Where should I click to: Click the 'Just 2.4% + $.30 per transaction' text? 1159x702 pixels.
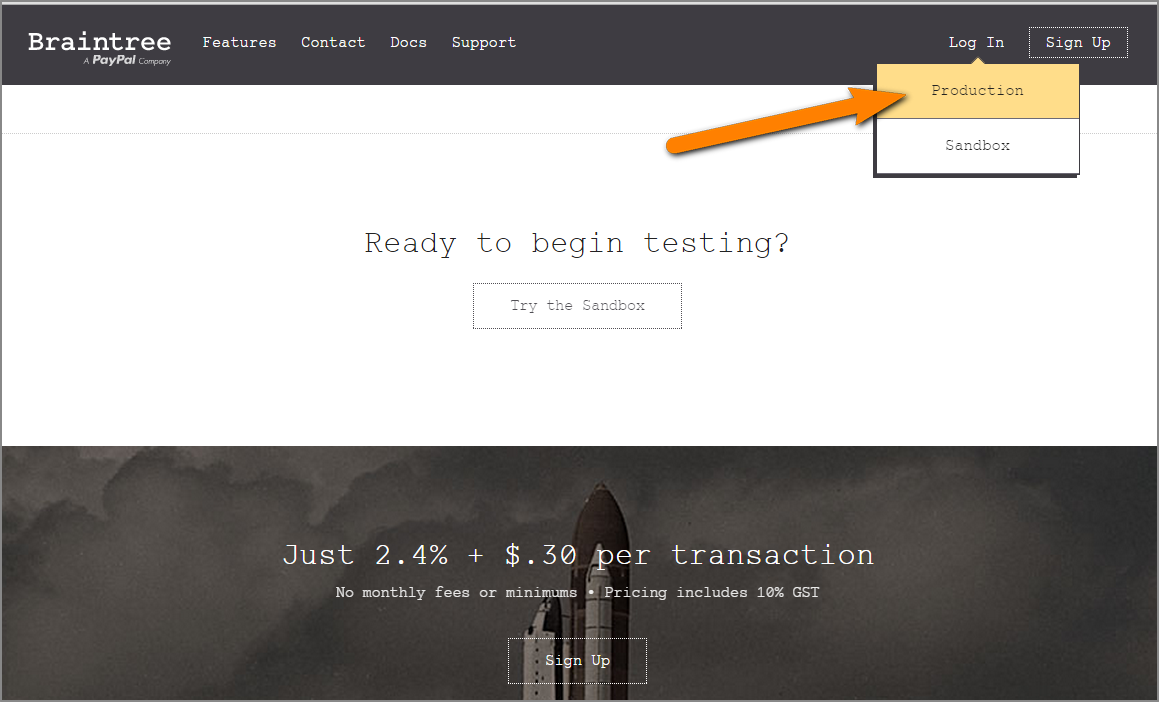point(578,555)
